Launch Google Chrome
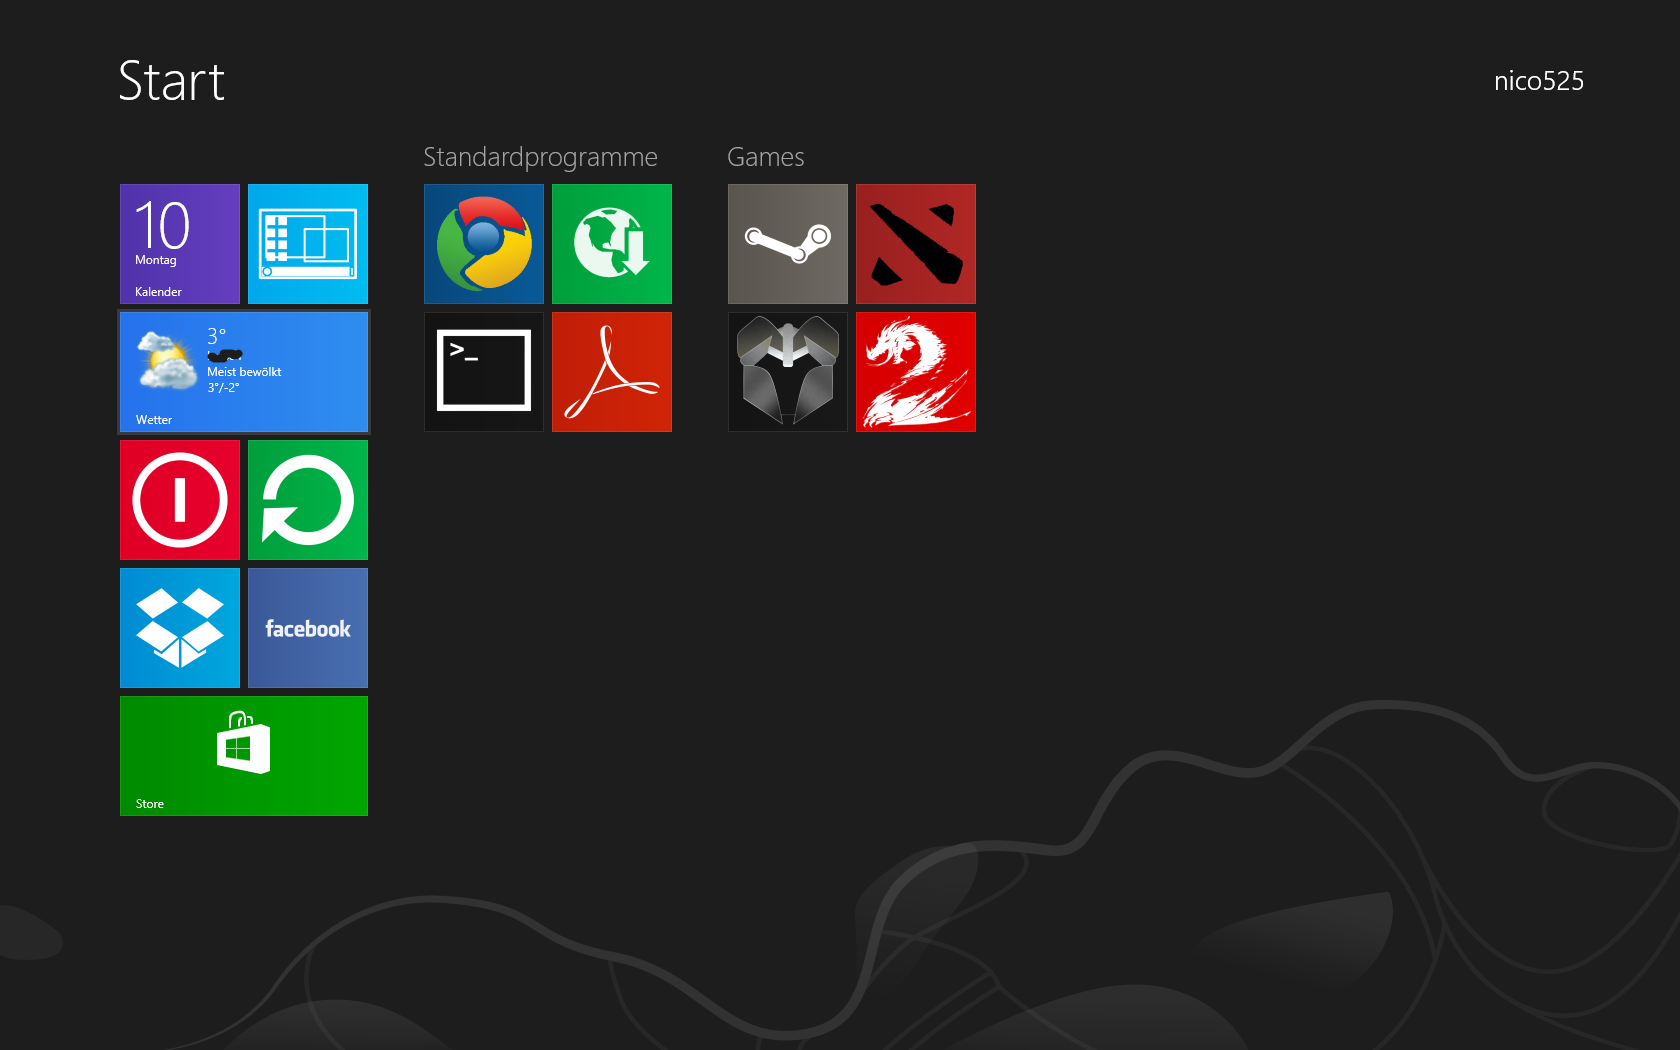Viewport: 1680px width, 1050px height. tap(484, 244)
